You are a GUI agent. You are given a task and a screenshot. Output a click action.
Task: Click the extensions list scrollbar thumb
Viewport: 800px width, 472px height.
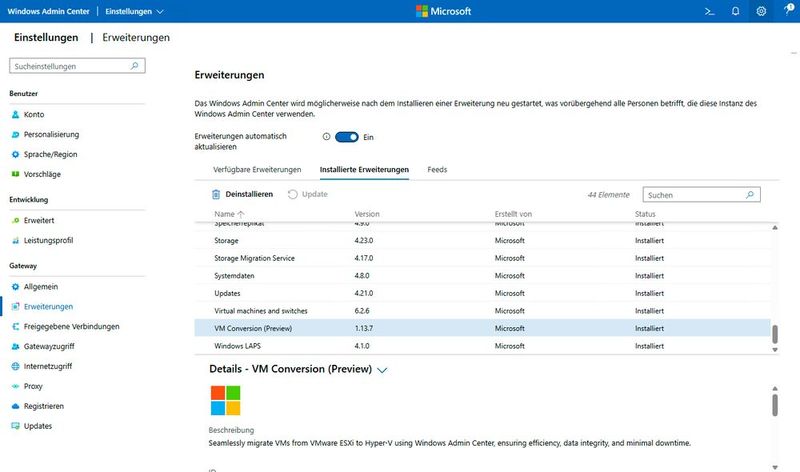coord(775,334)
